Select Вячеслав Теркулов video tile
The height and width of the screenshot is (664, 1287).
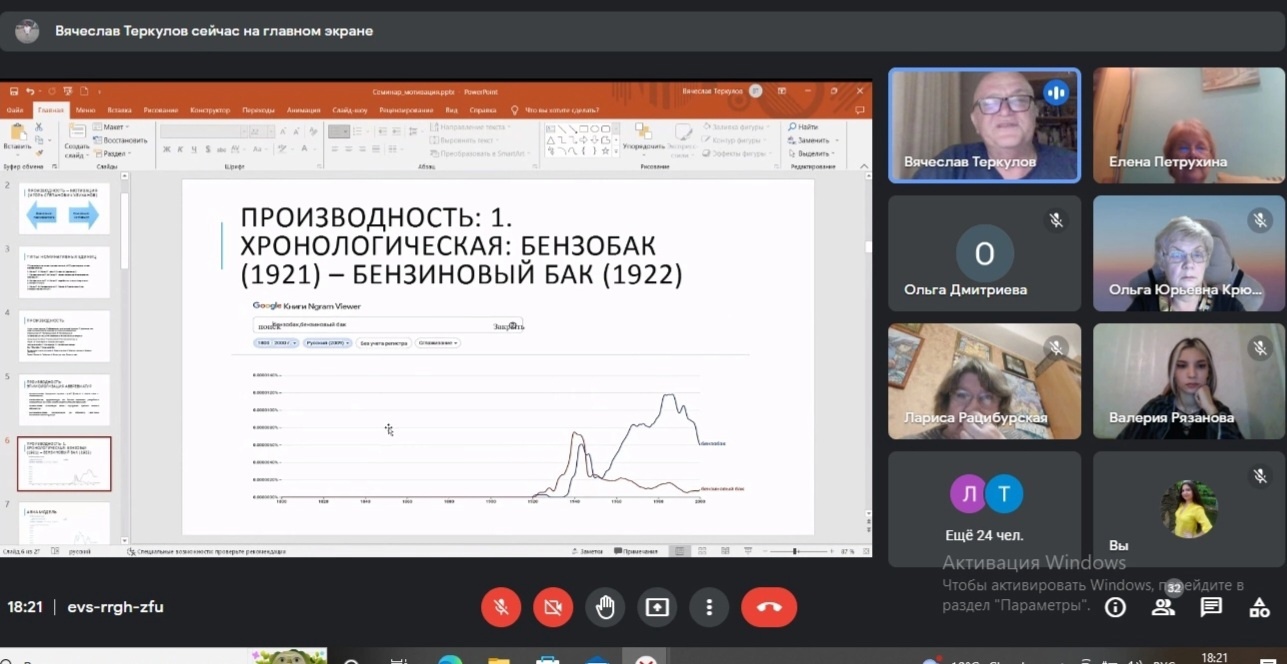tap(985, 126)
